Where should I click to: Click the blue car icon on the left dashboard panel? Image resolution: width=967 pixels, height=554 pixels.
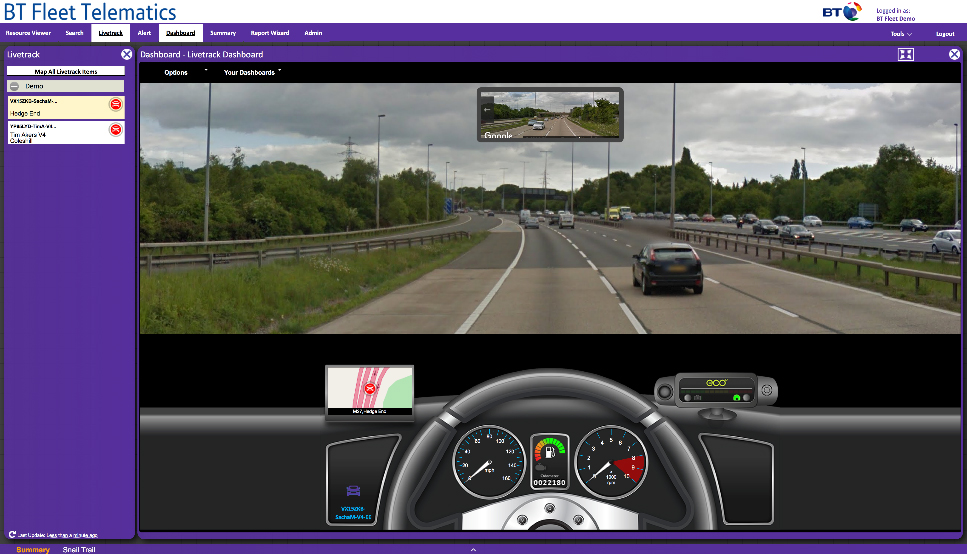(x=353, y=491)
